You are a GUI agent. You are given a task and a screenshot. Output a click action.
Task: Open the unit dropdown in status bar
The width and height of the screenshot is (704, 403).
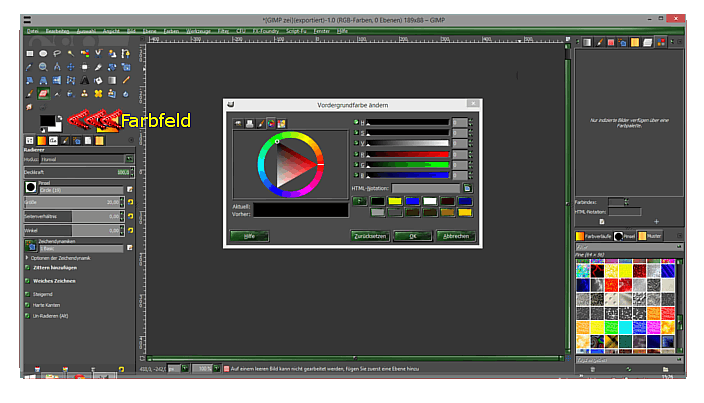tap(185, 368)
